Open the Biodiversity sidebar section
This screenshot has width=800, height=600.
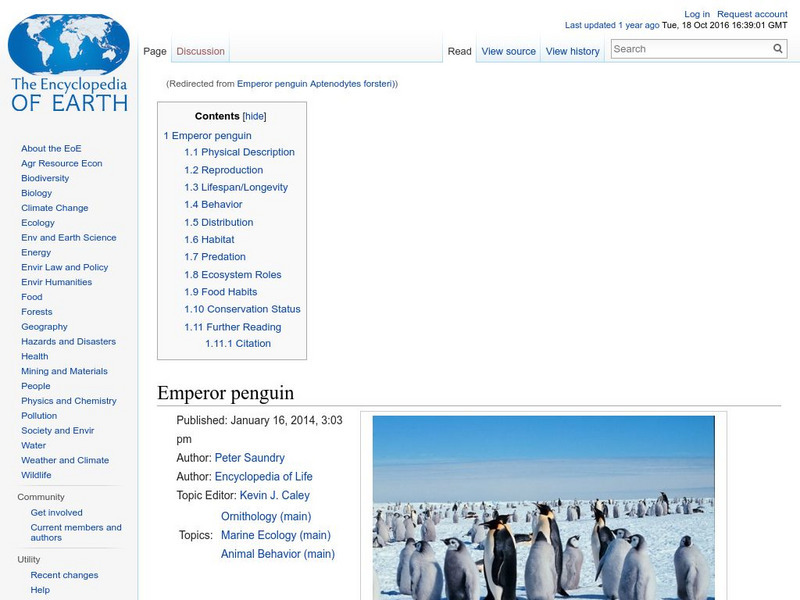[47, 178]
